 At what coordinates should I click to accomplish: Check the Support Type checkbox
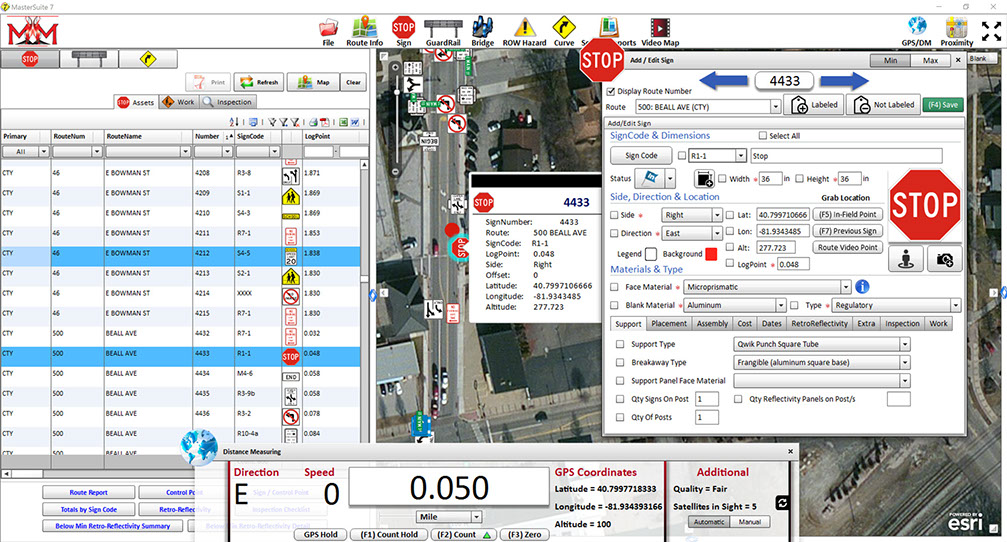click(621, 344)
